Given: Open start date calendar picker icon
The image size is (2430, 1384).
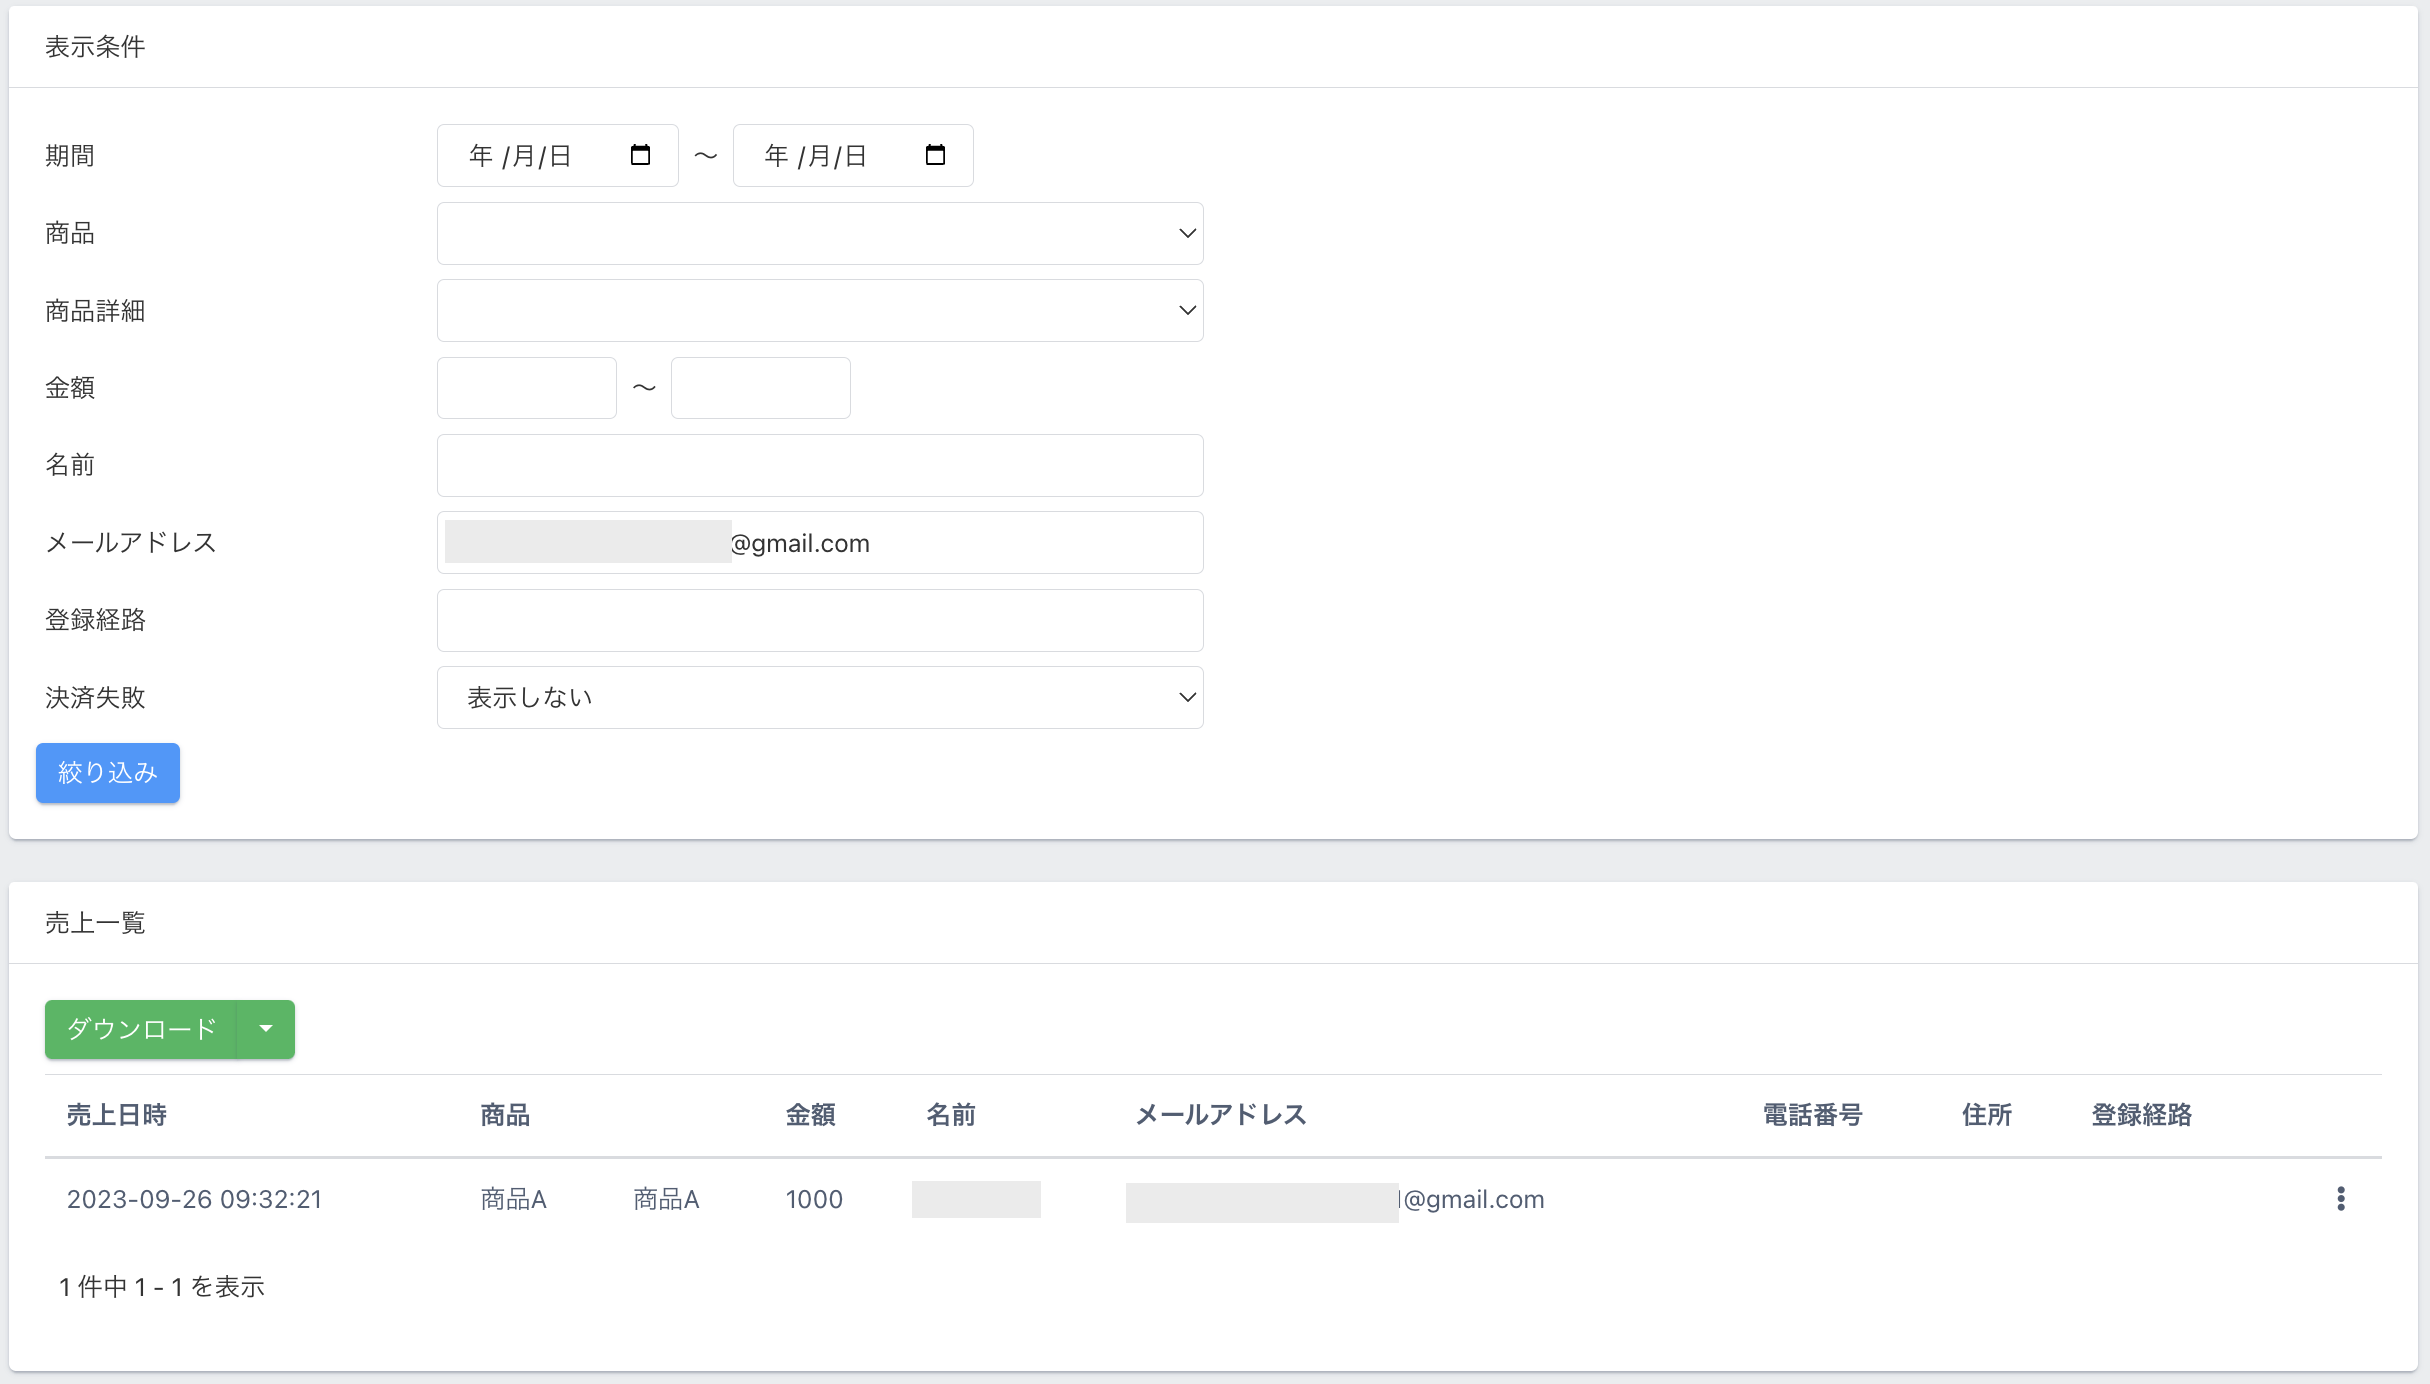Looking at the screenshot, I should (640, 155).
